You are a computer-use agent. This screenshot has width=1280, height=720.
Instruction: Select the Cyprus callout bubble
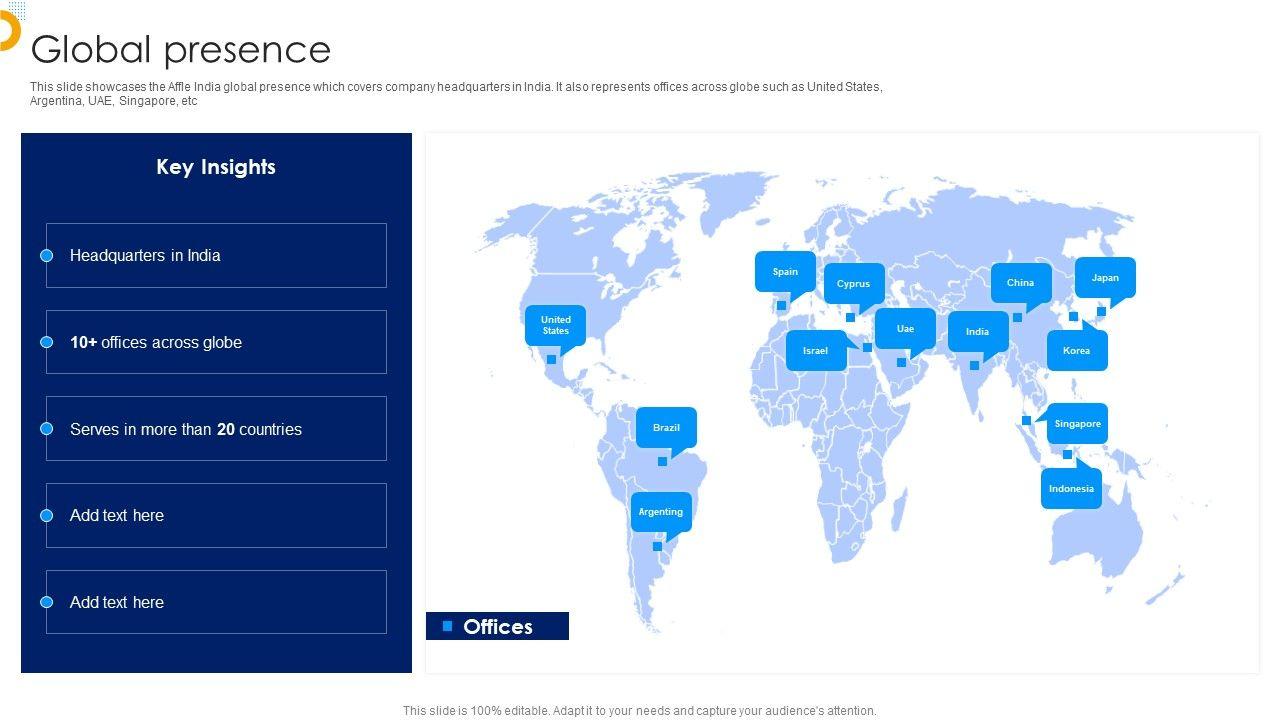[x=854, y=284]
